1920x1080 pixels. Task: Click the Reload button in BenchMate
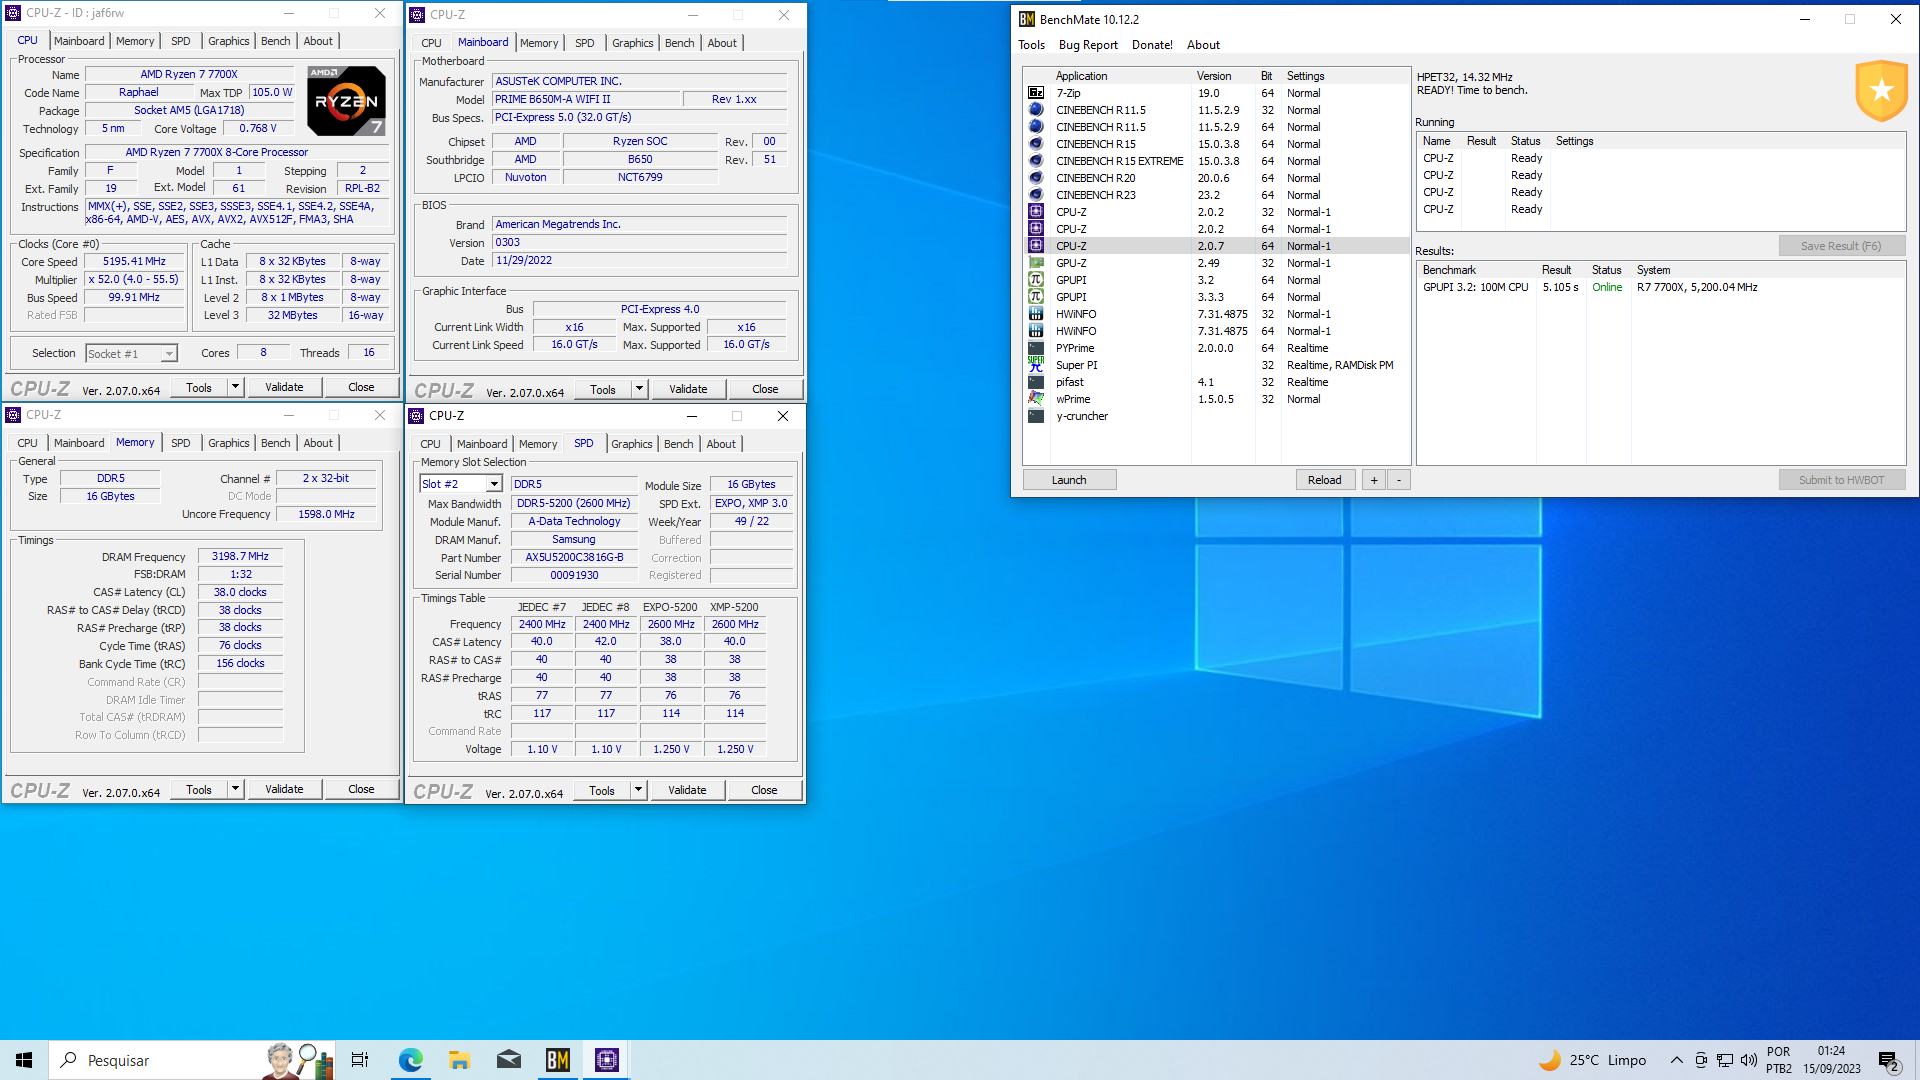click(1325, 480)
